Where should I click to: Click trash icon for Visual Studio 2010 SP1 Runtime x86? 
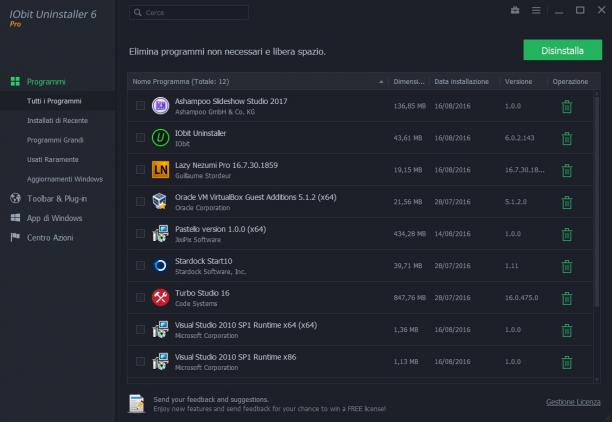(567, 362)
